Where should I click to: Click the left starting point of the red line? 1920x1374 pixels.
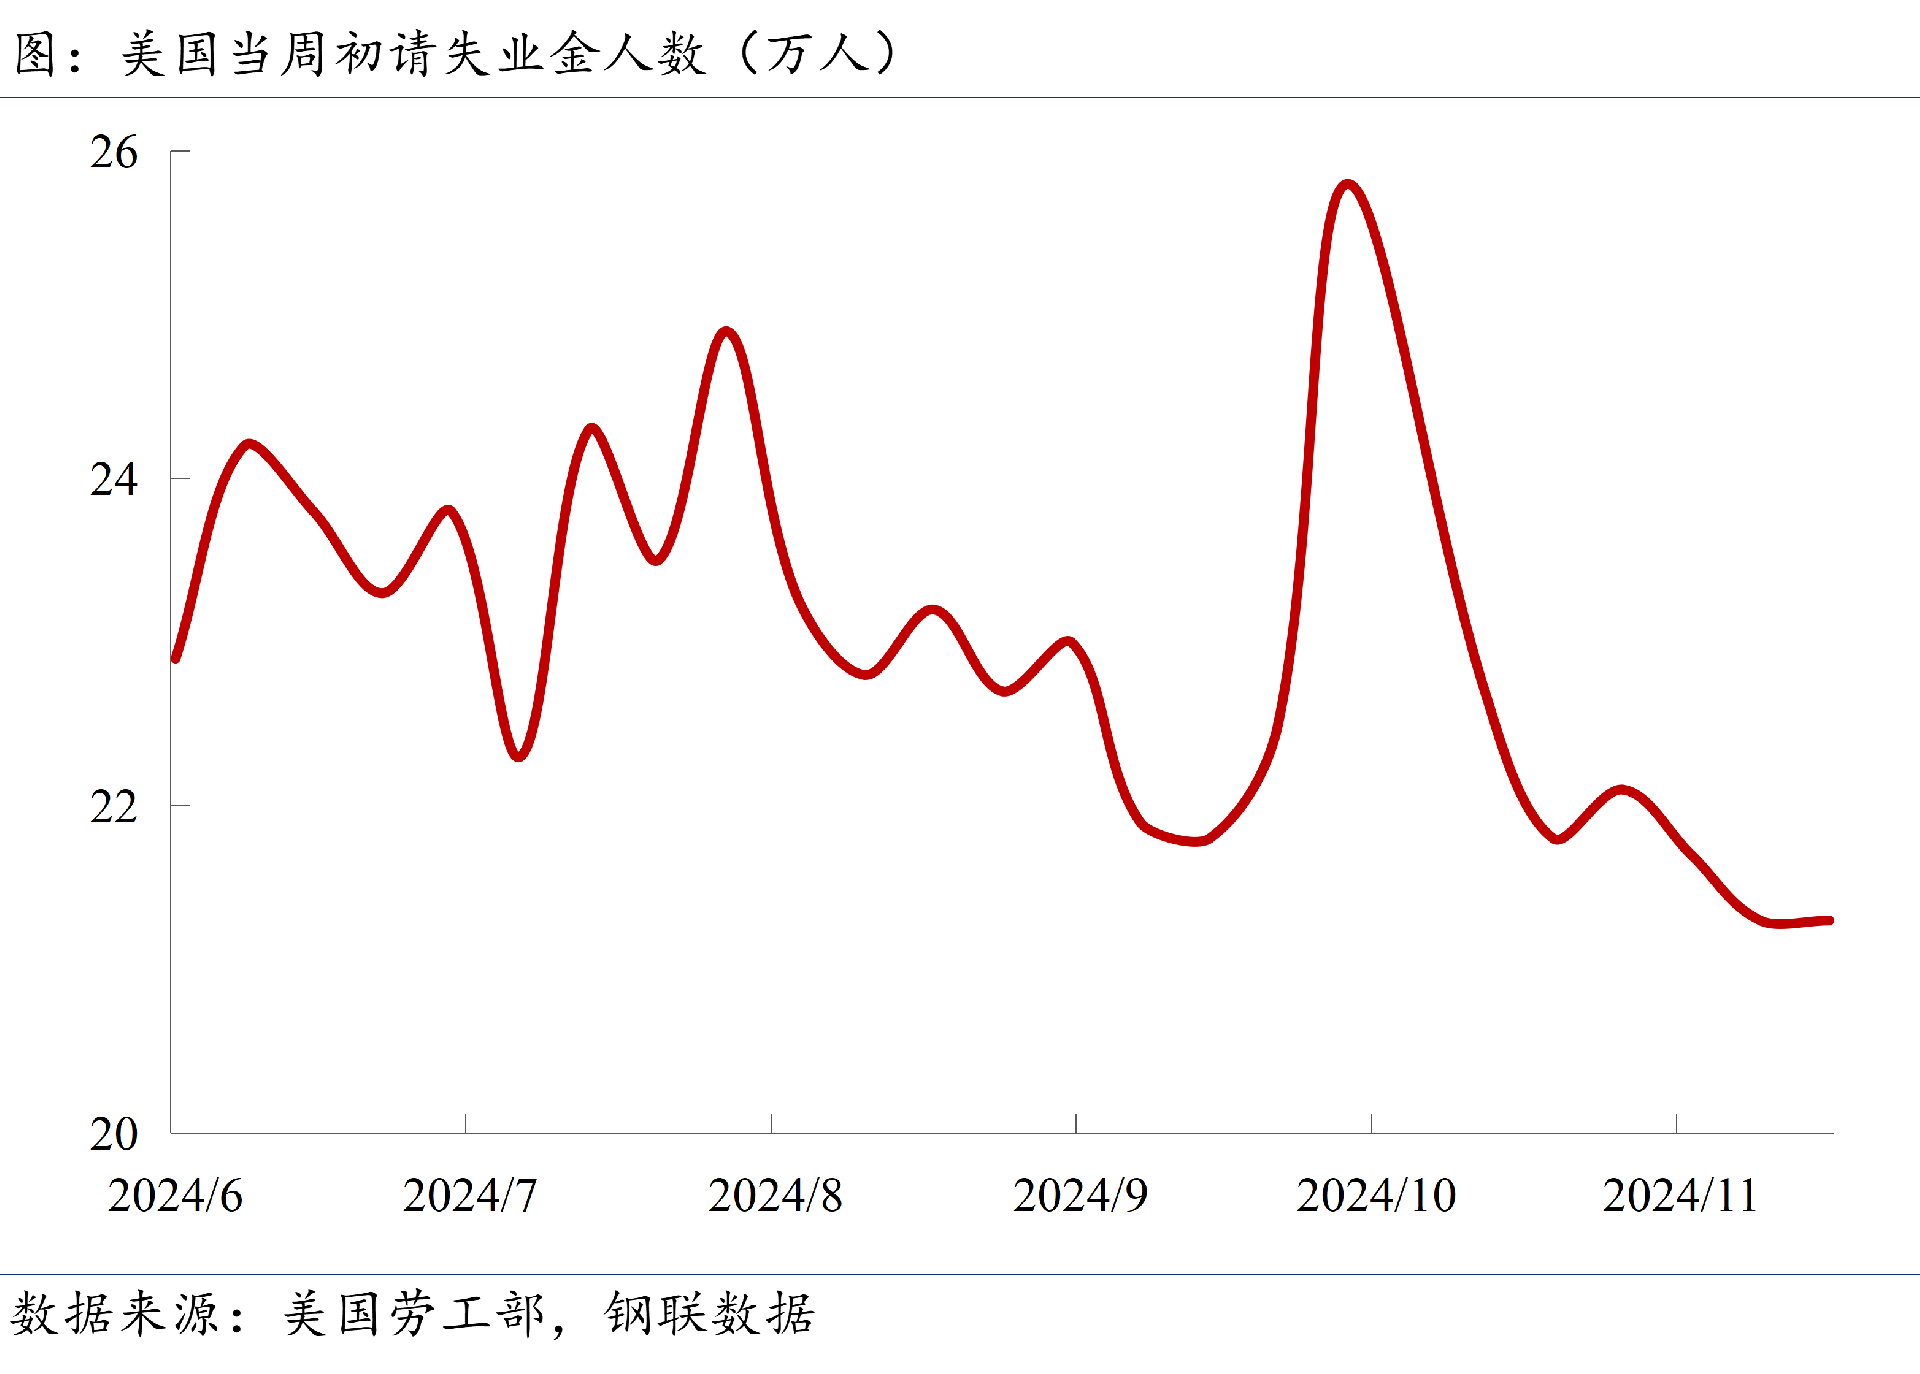point(176,658)
